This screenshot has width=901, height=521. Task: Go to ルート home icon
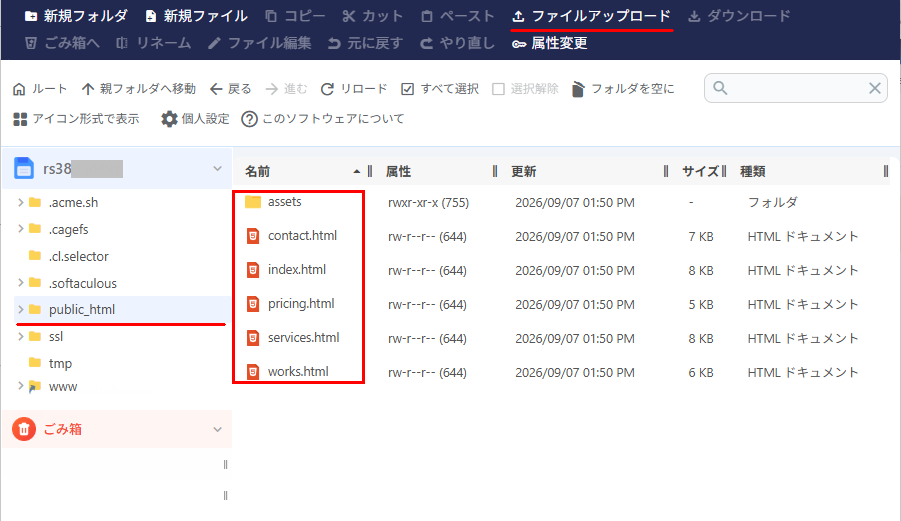19,89
